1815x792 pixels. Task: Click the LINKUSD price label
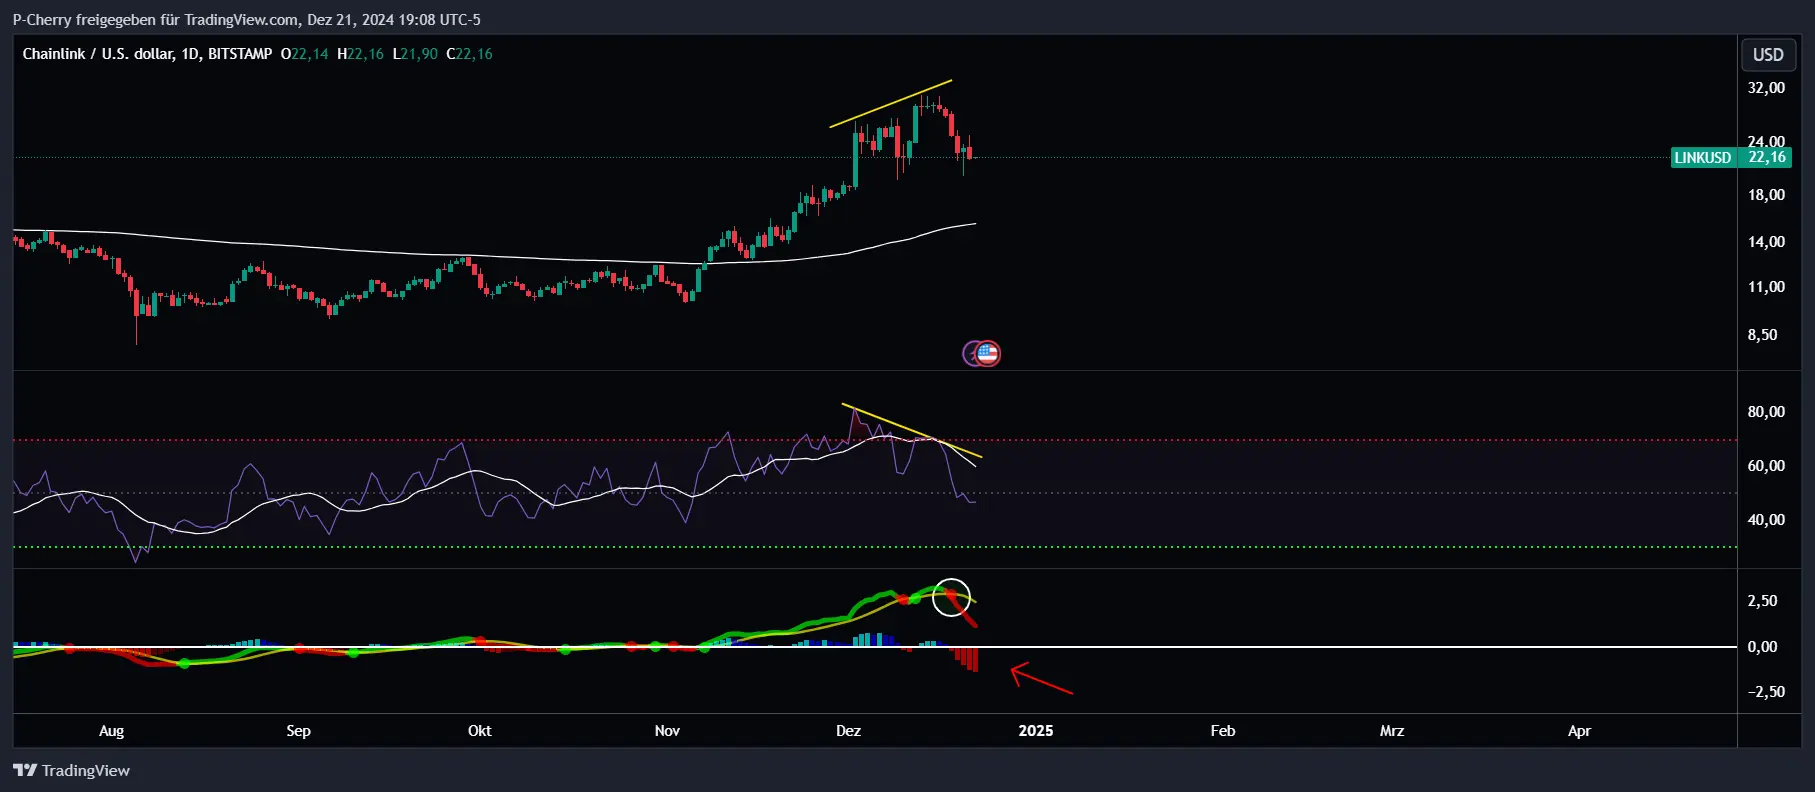click(x=1703, y=157)
